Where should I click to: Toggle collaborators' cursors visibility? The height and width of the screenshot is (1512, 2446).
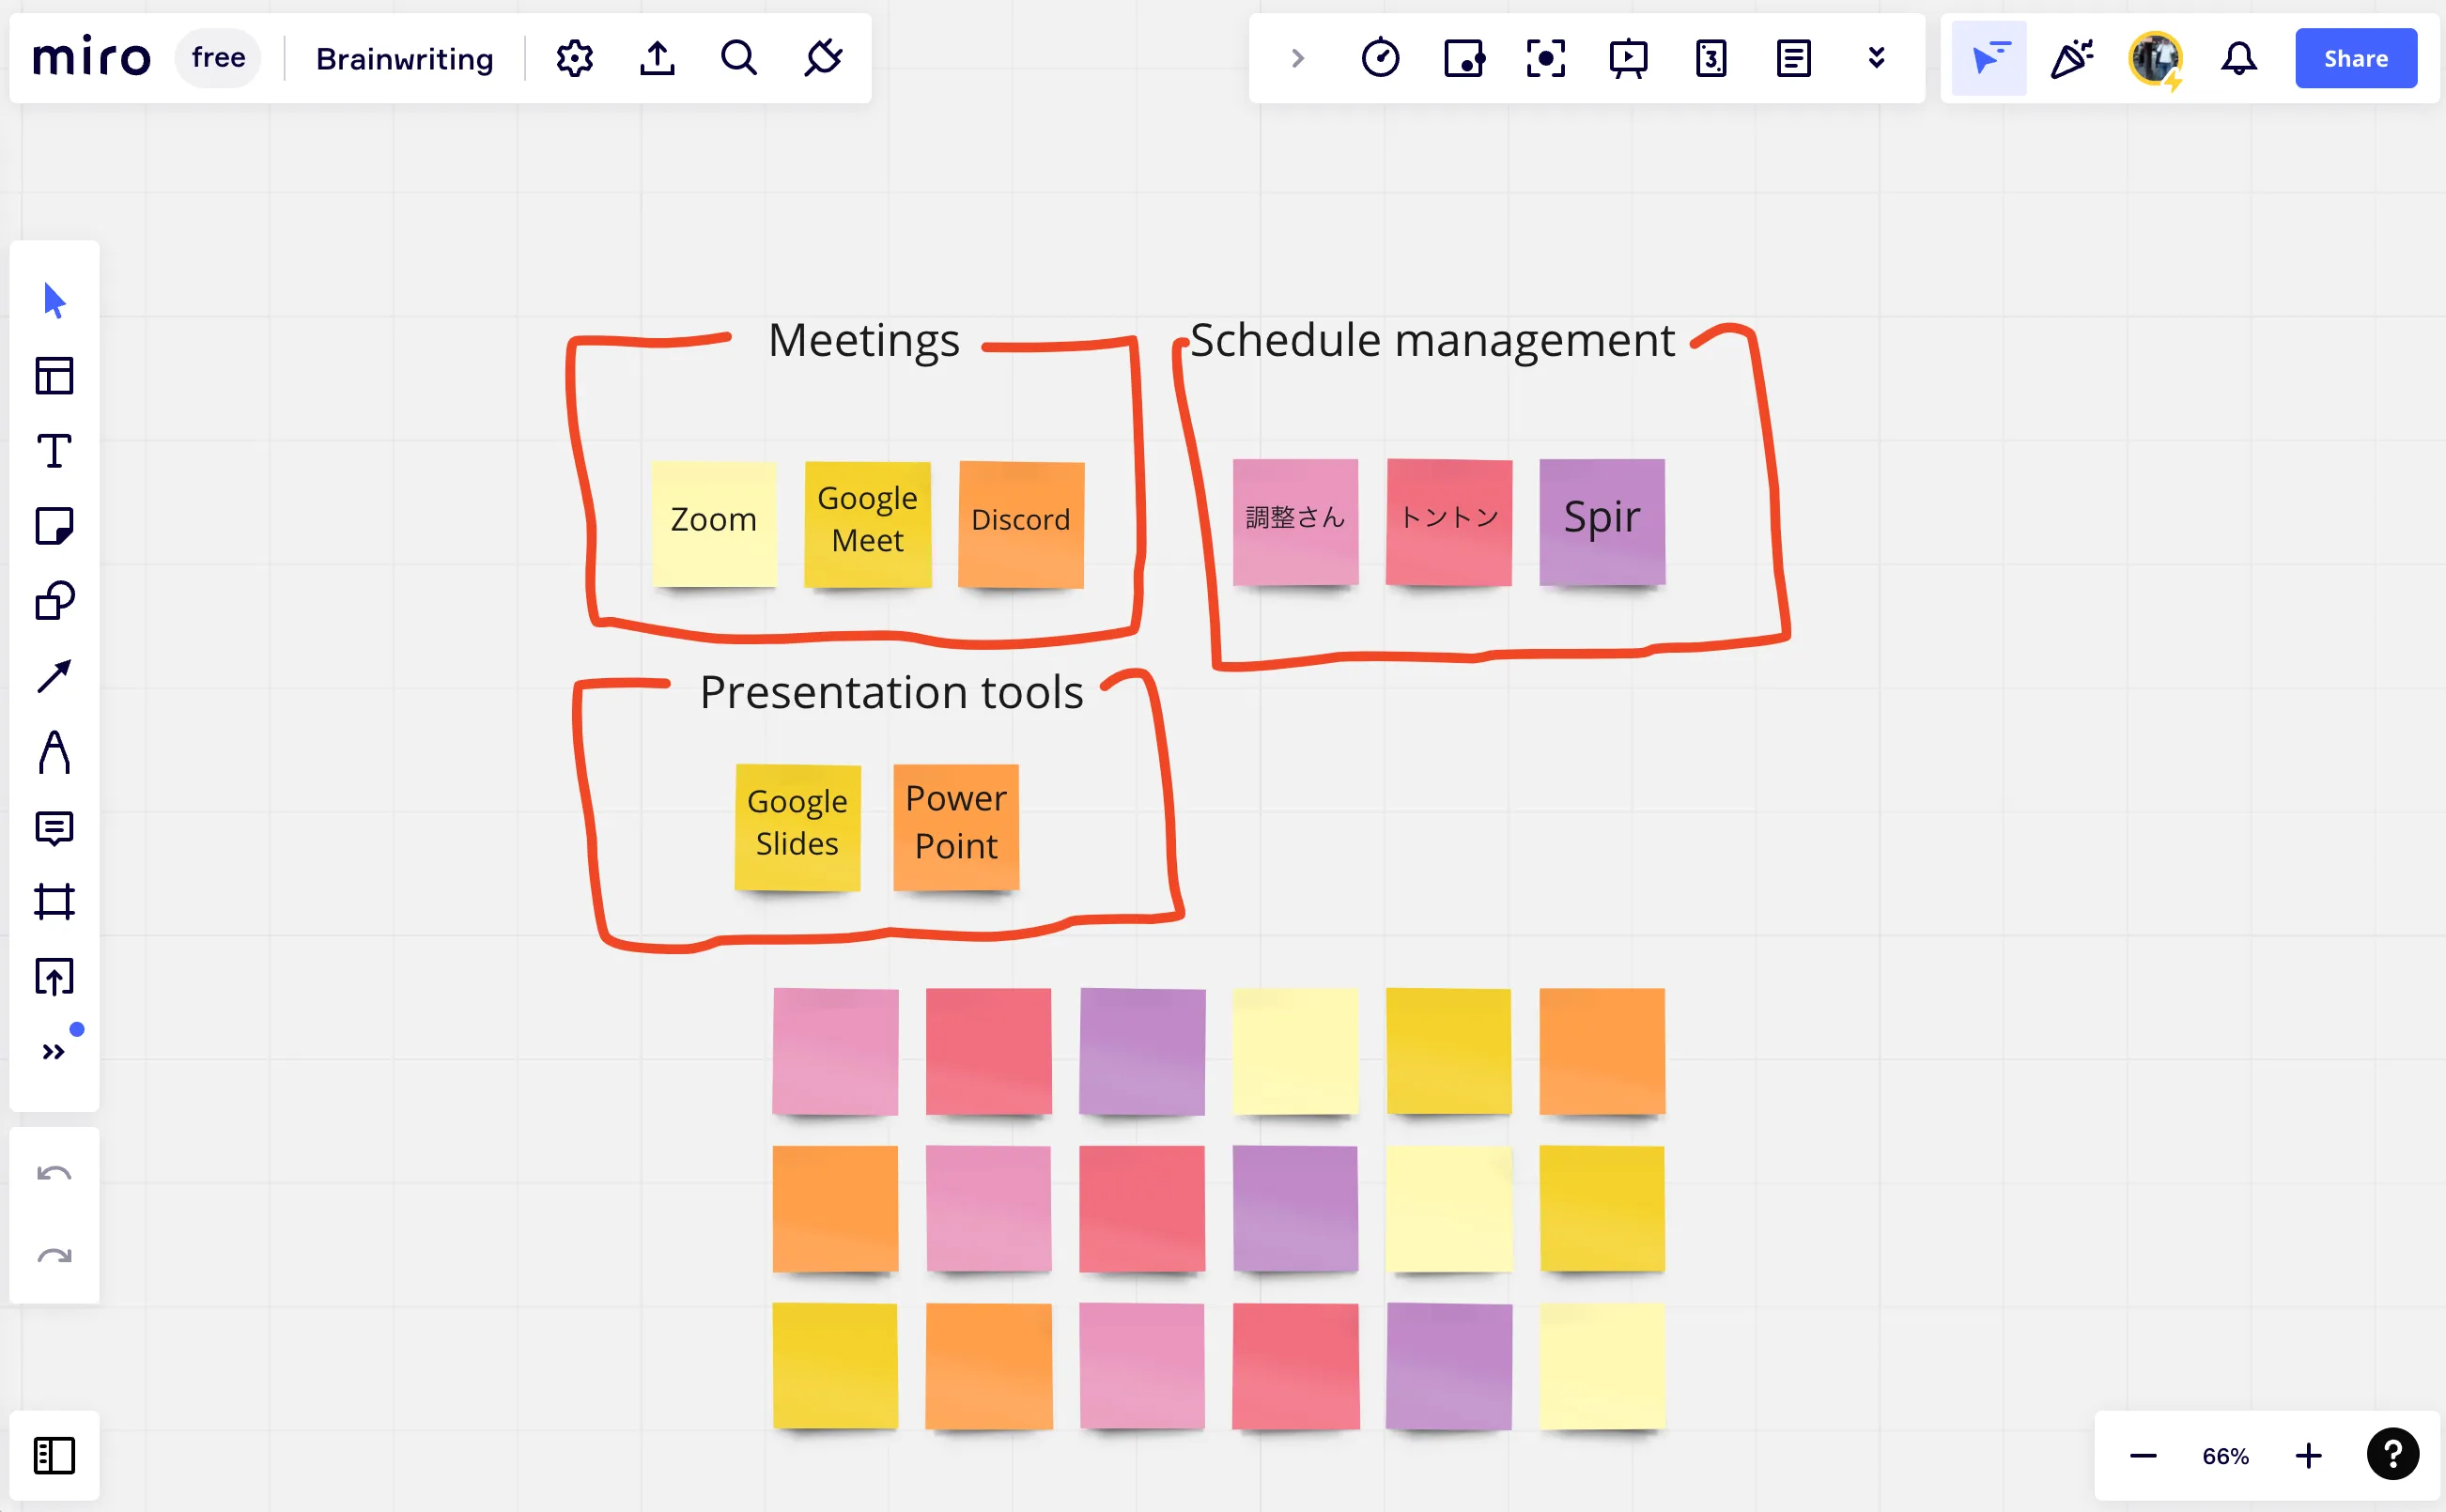point(1989,58)
